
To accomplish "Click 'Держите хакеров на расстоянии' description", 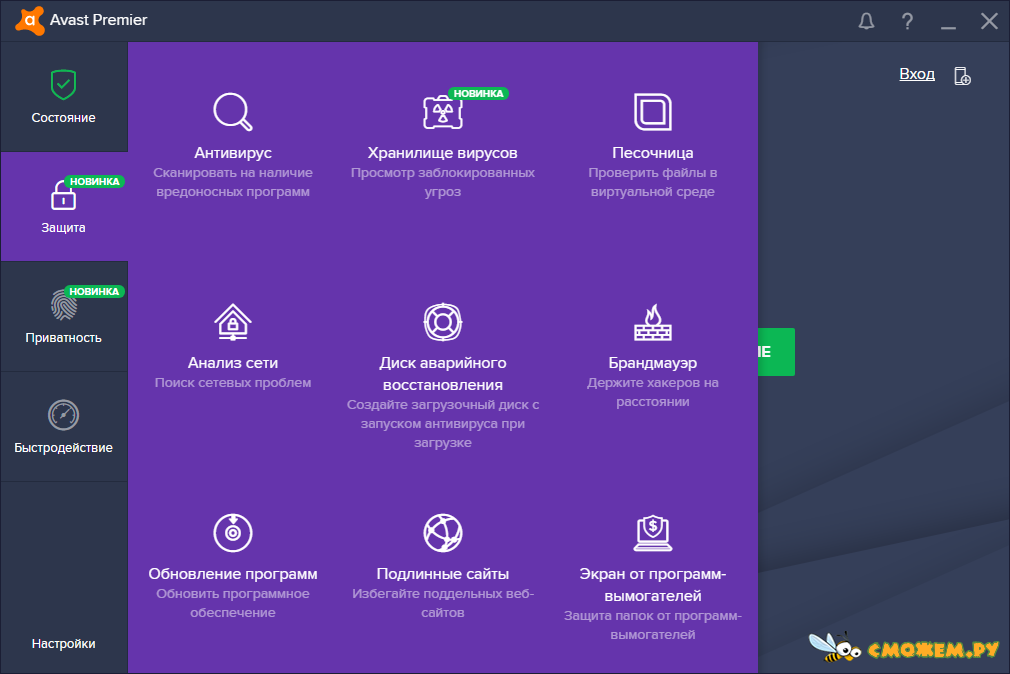I will pyautogui.click(x=653, y=392).
